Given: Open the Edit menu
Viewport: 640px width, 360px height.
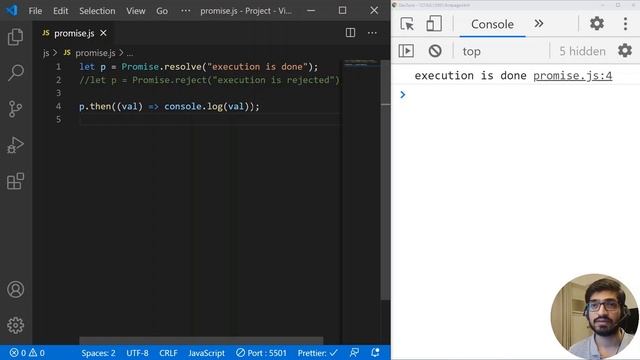Looking at the screenshot, I should (60, 11).
